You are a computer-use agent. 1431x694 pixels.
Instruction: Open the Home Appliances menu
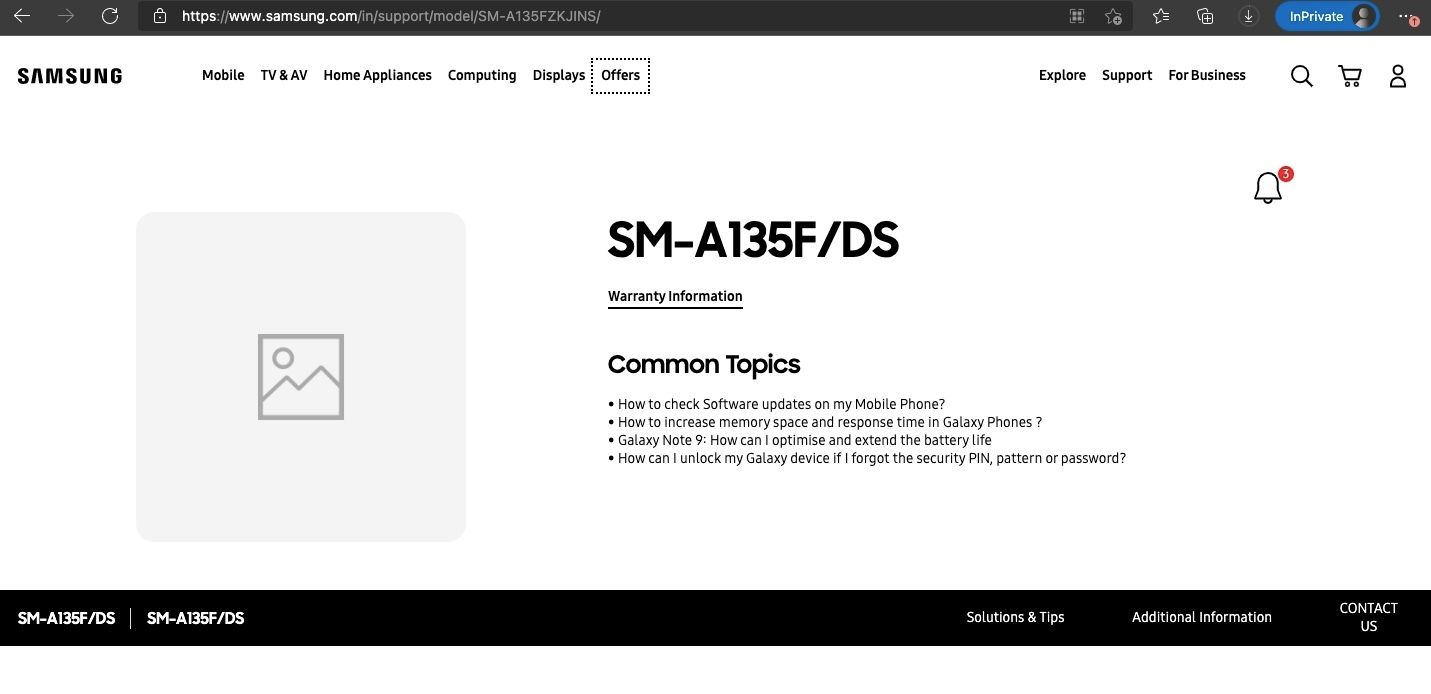pyautogui.click(x=377, y=75)
